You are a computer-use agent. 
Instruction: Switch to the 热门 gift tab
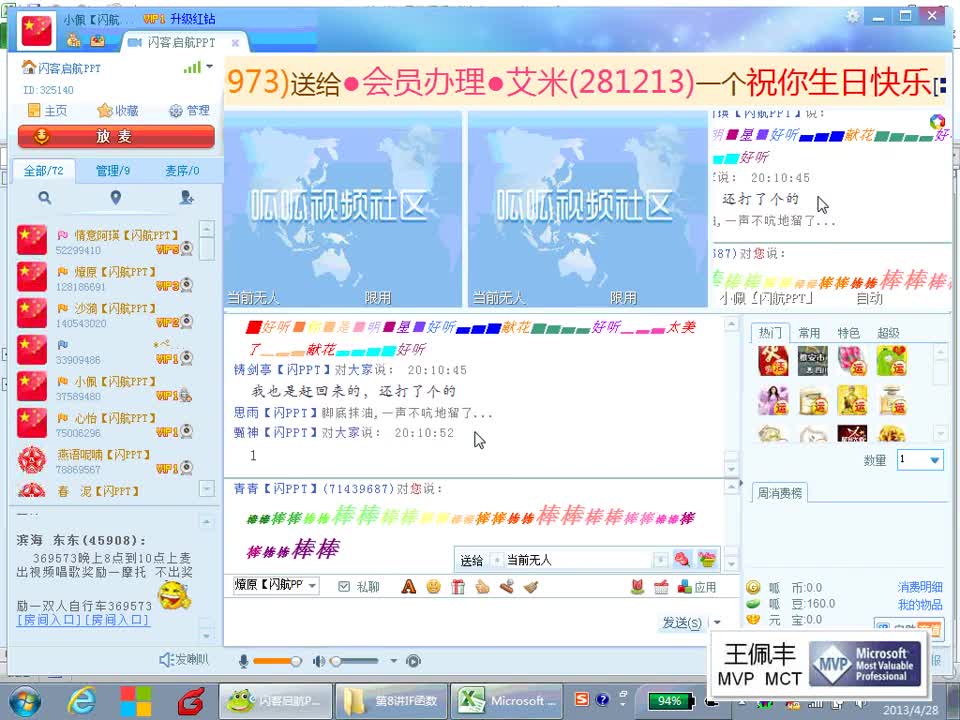[770, 332]
